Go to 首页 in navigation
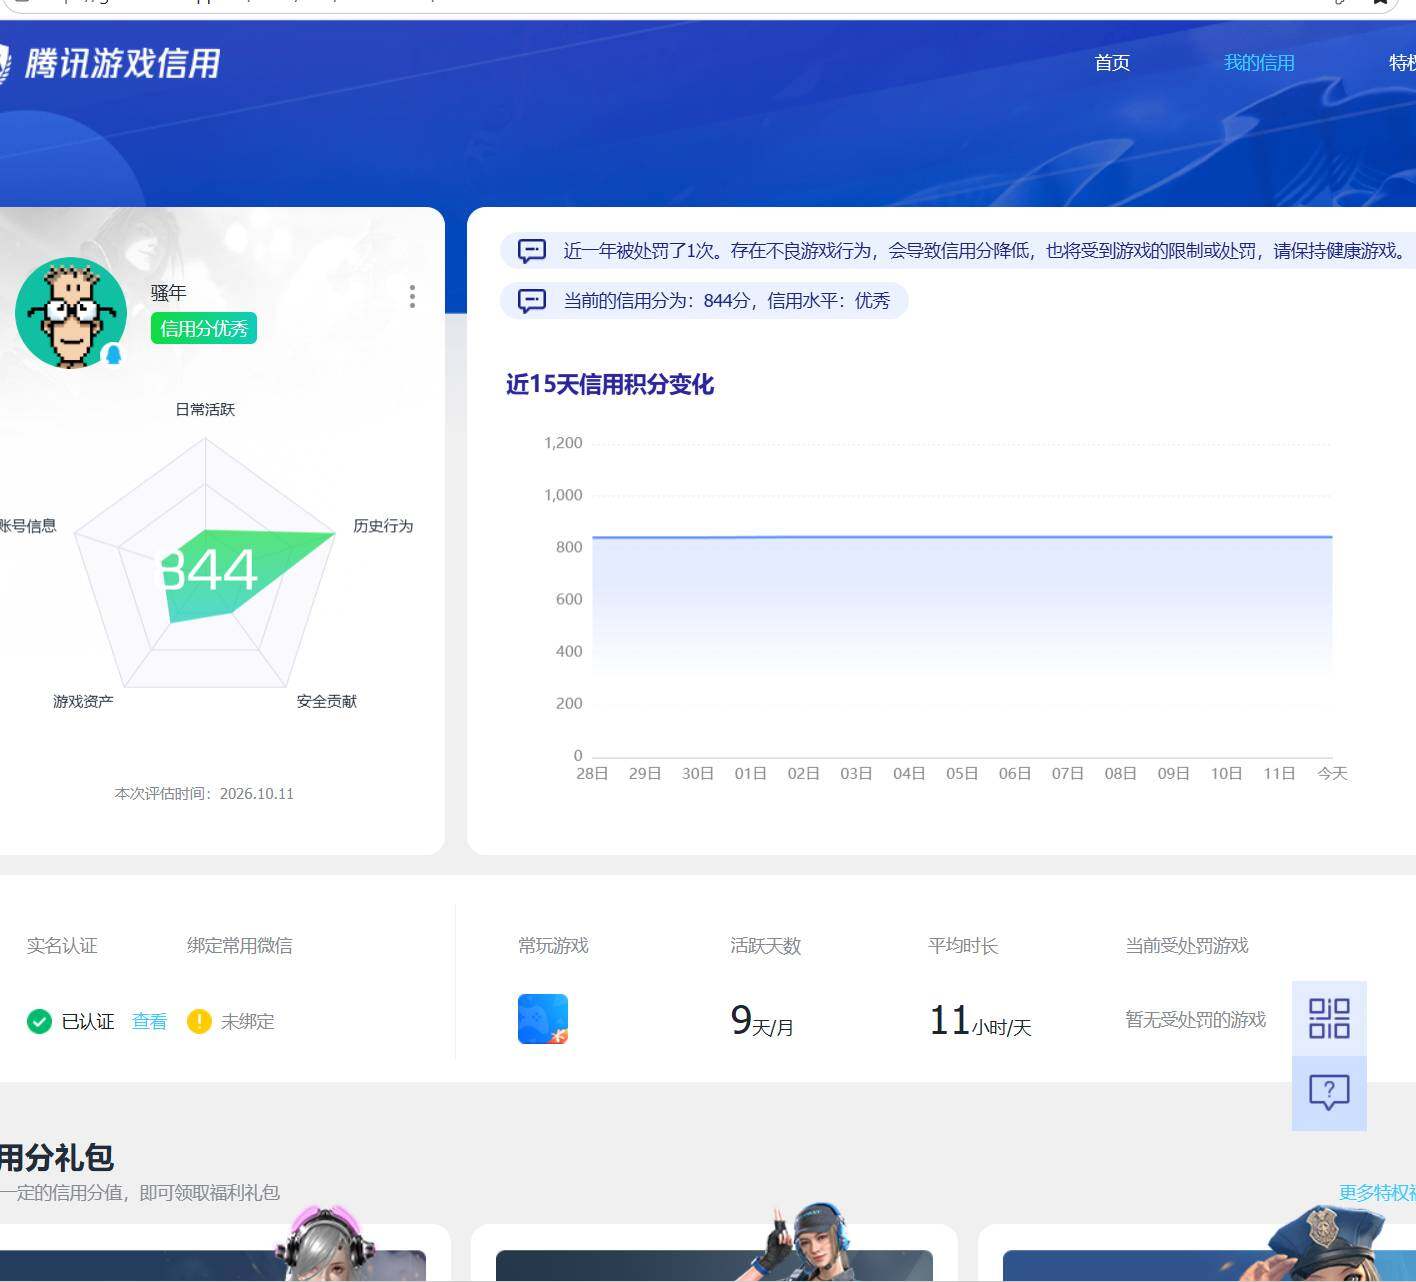Image resolution: width=1416 pixels, height=1282 pixels. 1112,63
